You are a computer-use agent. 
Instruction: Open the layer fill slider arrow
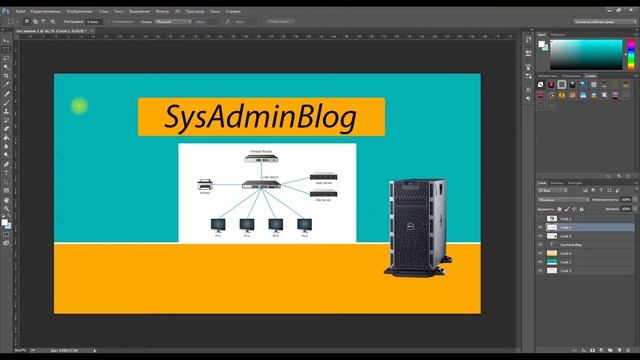tap(635, 209)
